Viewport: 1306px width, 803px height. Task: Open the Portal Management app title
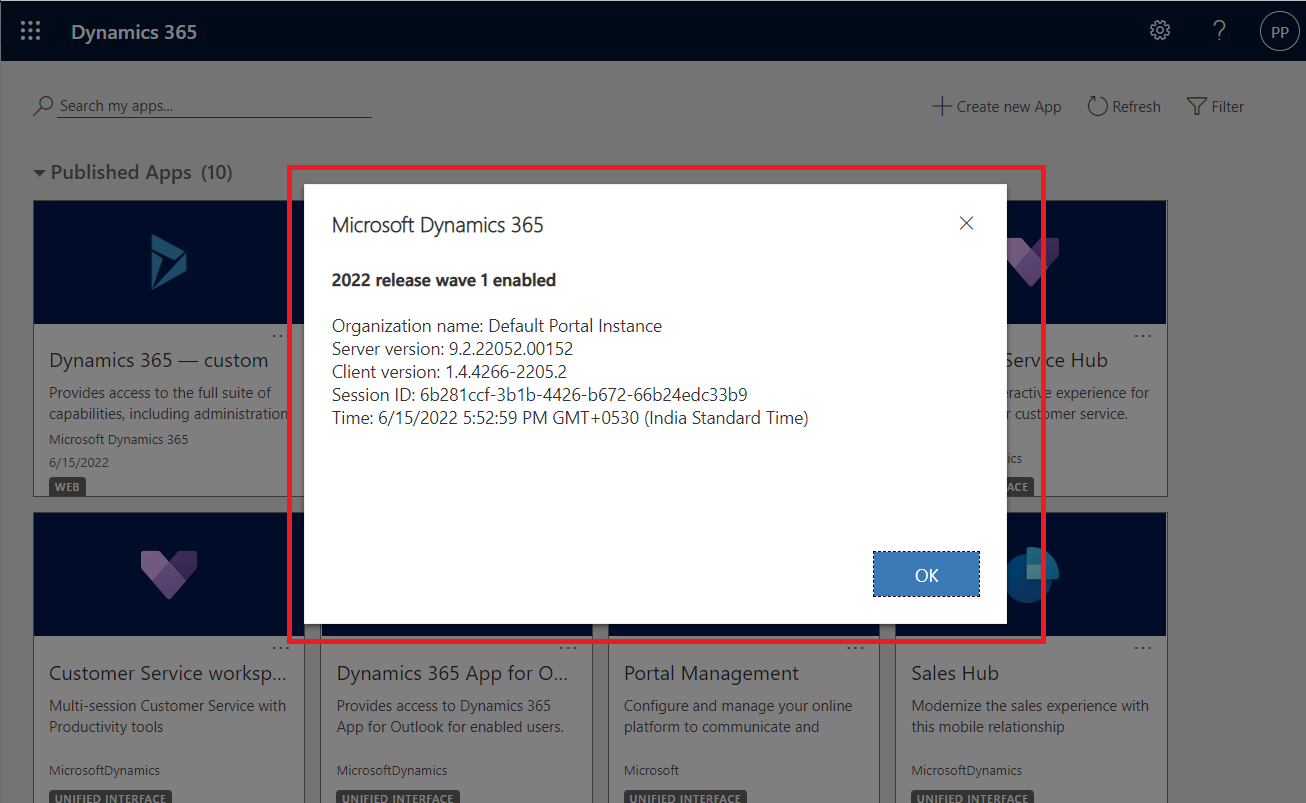pos(711,673)
